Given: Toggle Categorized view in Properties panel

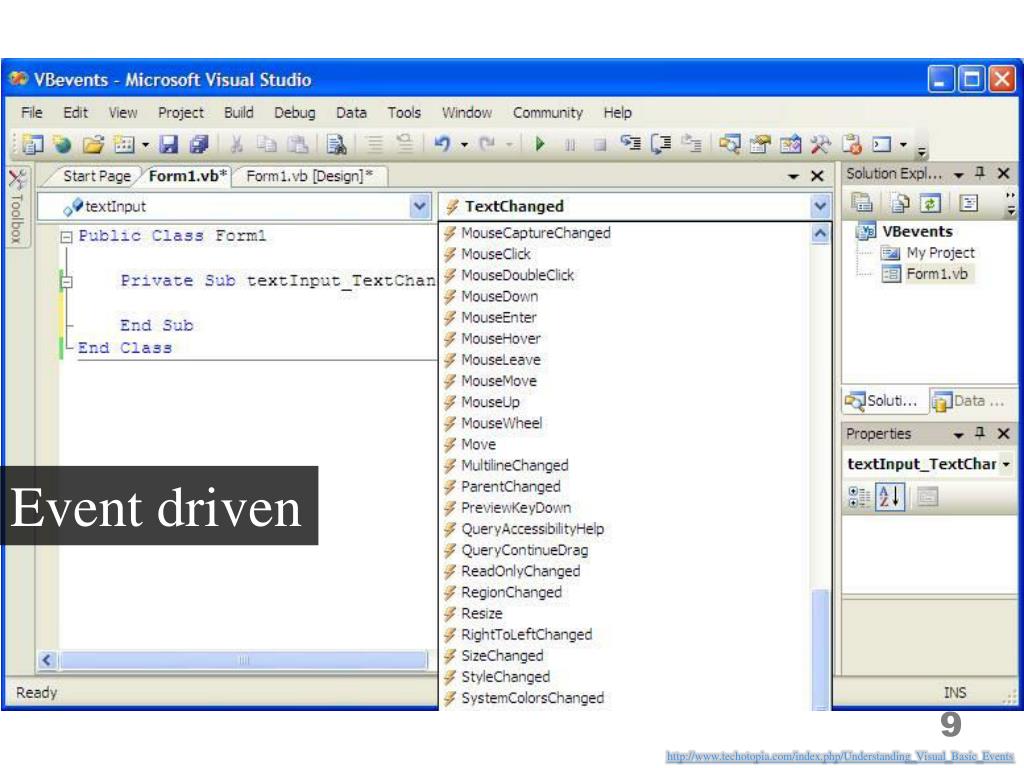Looking at the screenshot, I should pyautogui.click(x=859, y=497).
